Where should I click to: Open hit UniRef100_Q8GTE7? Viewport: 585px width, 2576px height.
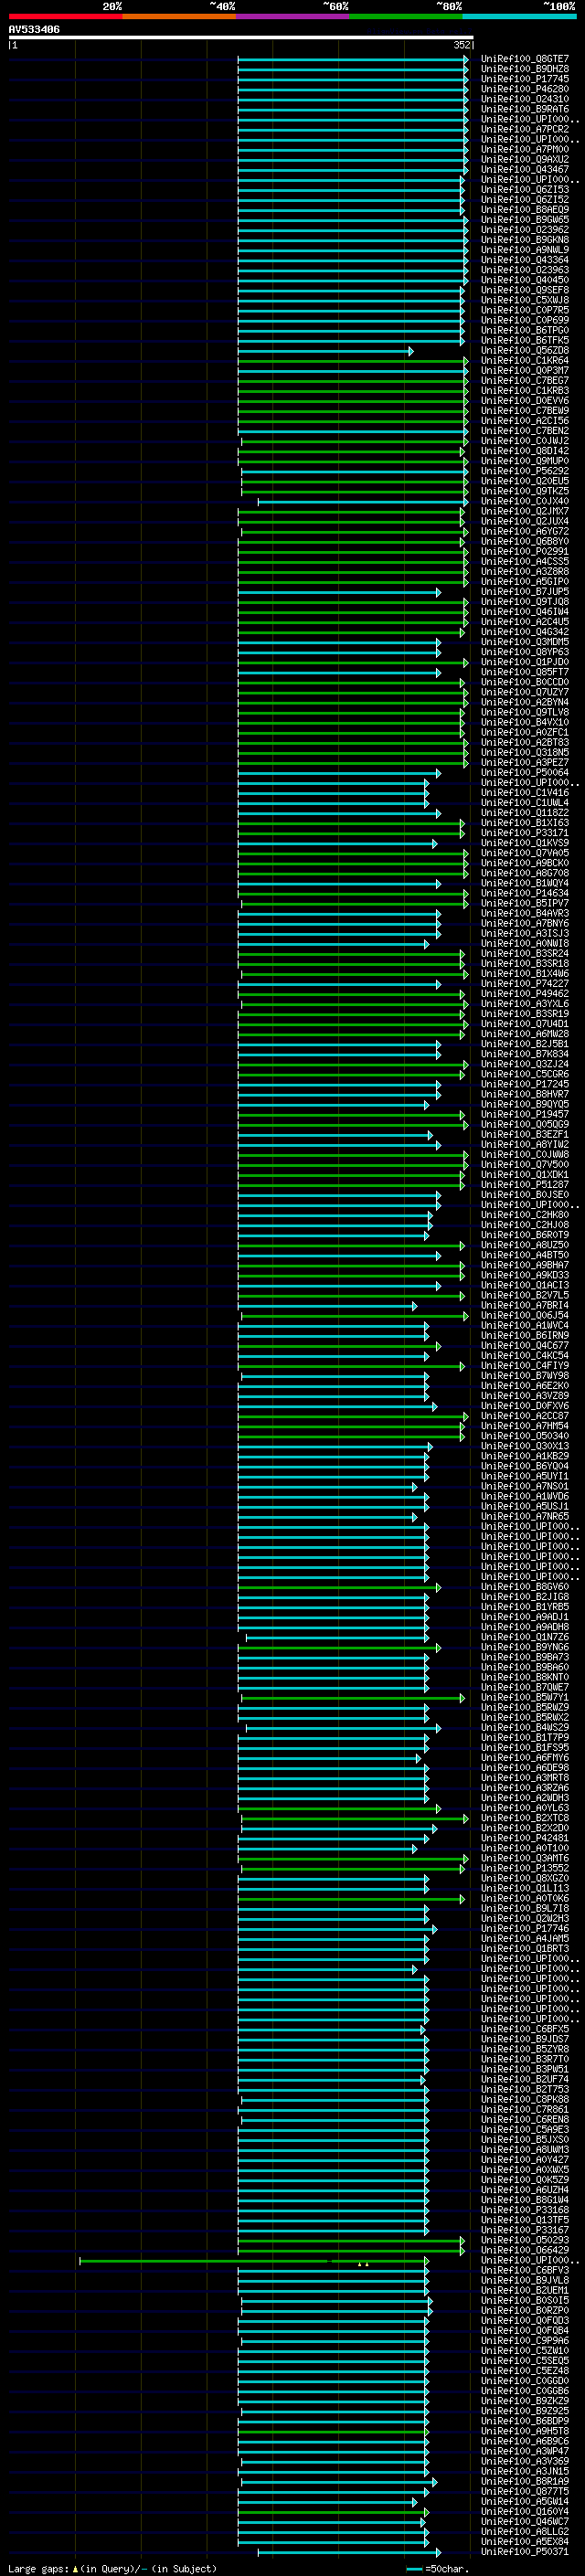(x=525, y=59)
